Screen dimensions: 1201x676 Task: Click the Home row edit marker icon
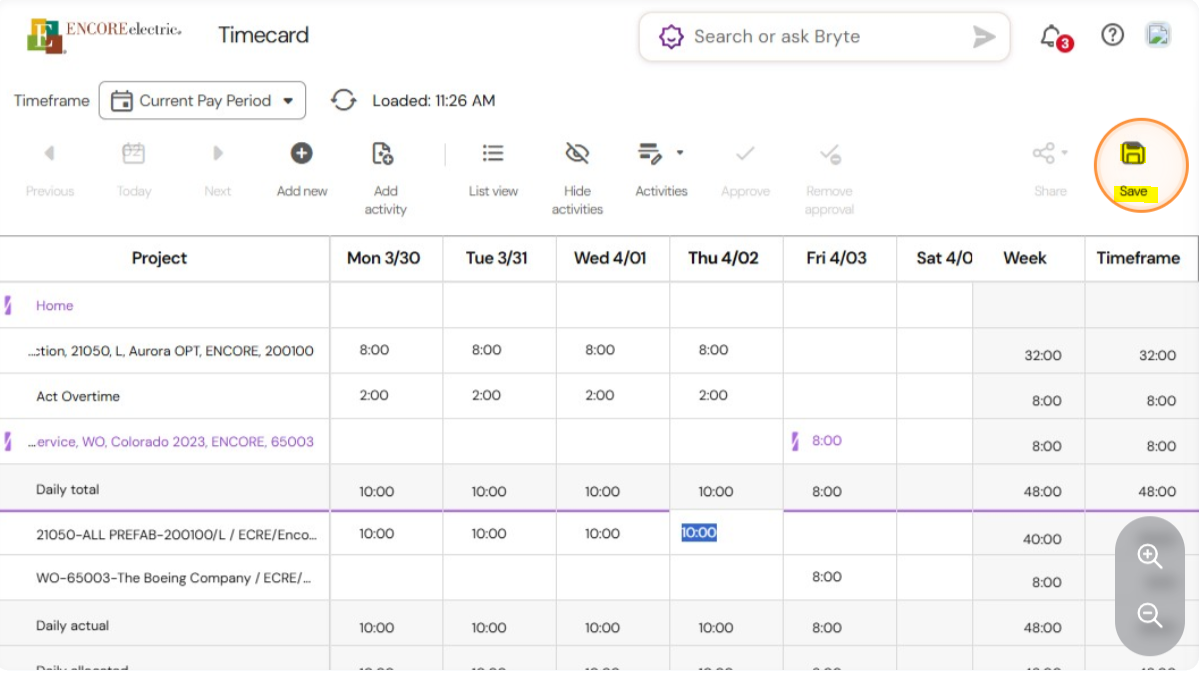pos(8,305)
